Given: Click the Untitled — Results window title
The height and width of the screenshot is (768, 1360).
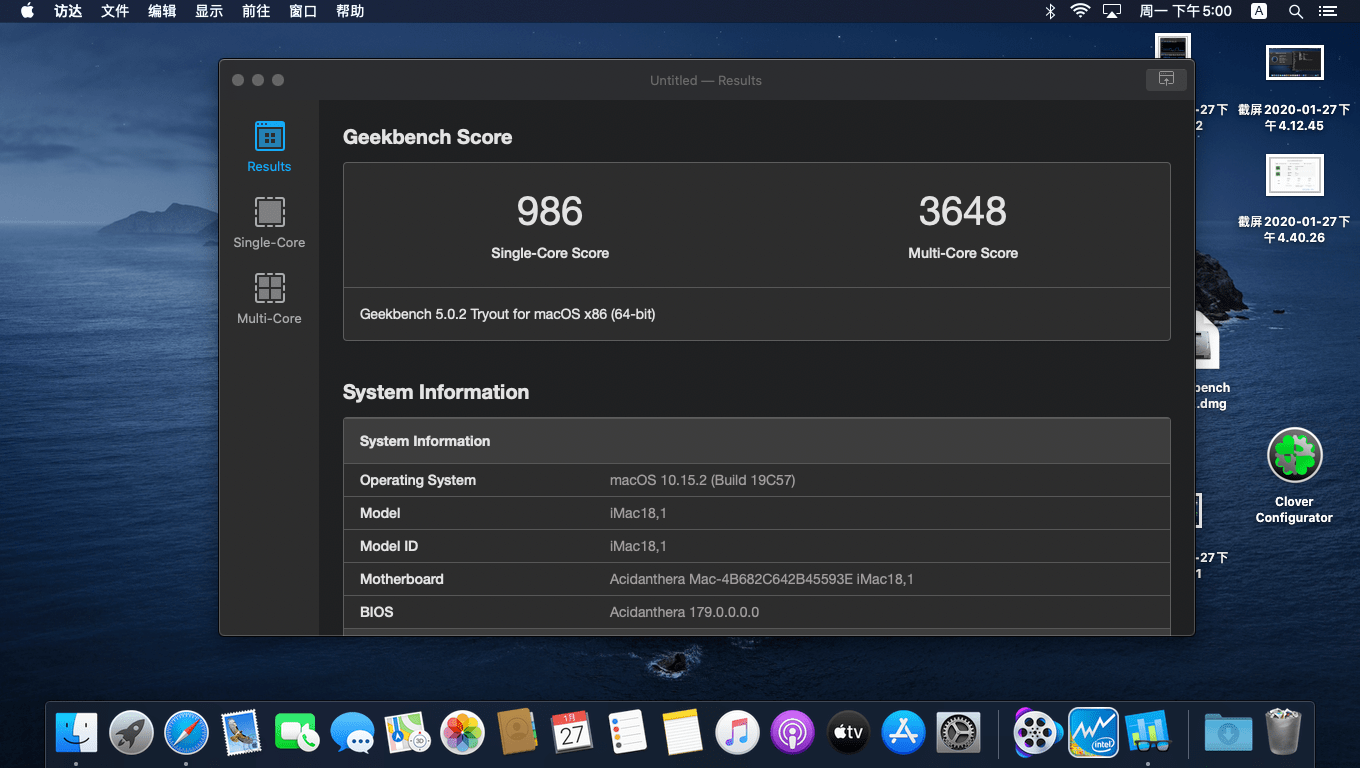Looking at the screenshot, I should pos(706,80).
